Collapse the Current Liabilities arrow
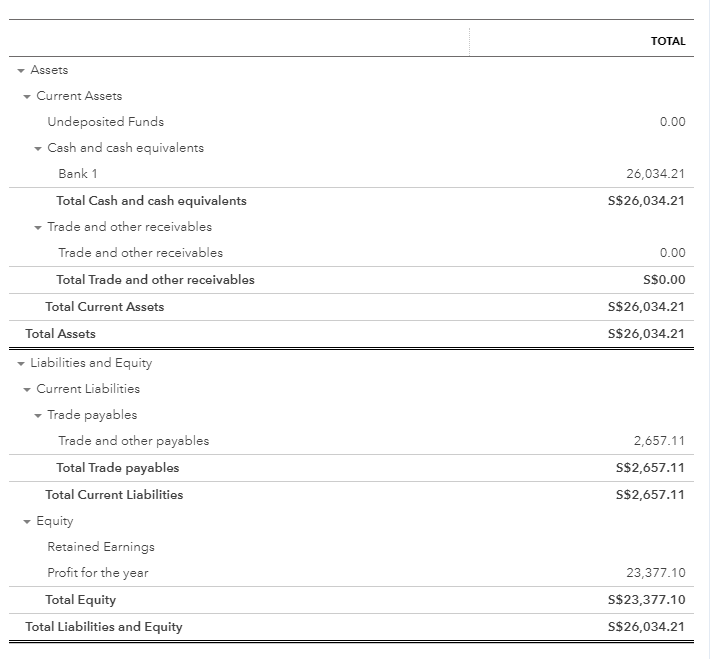 click(x=27, y=389)
